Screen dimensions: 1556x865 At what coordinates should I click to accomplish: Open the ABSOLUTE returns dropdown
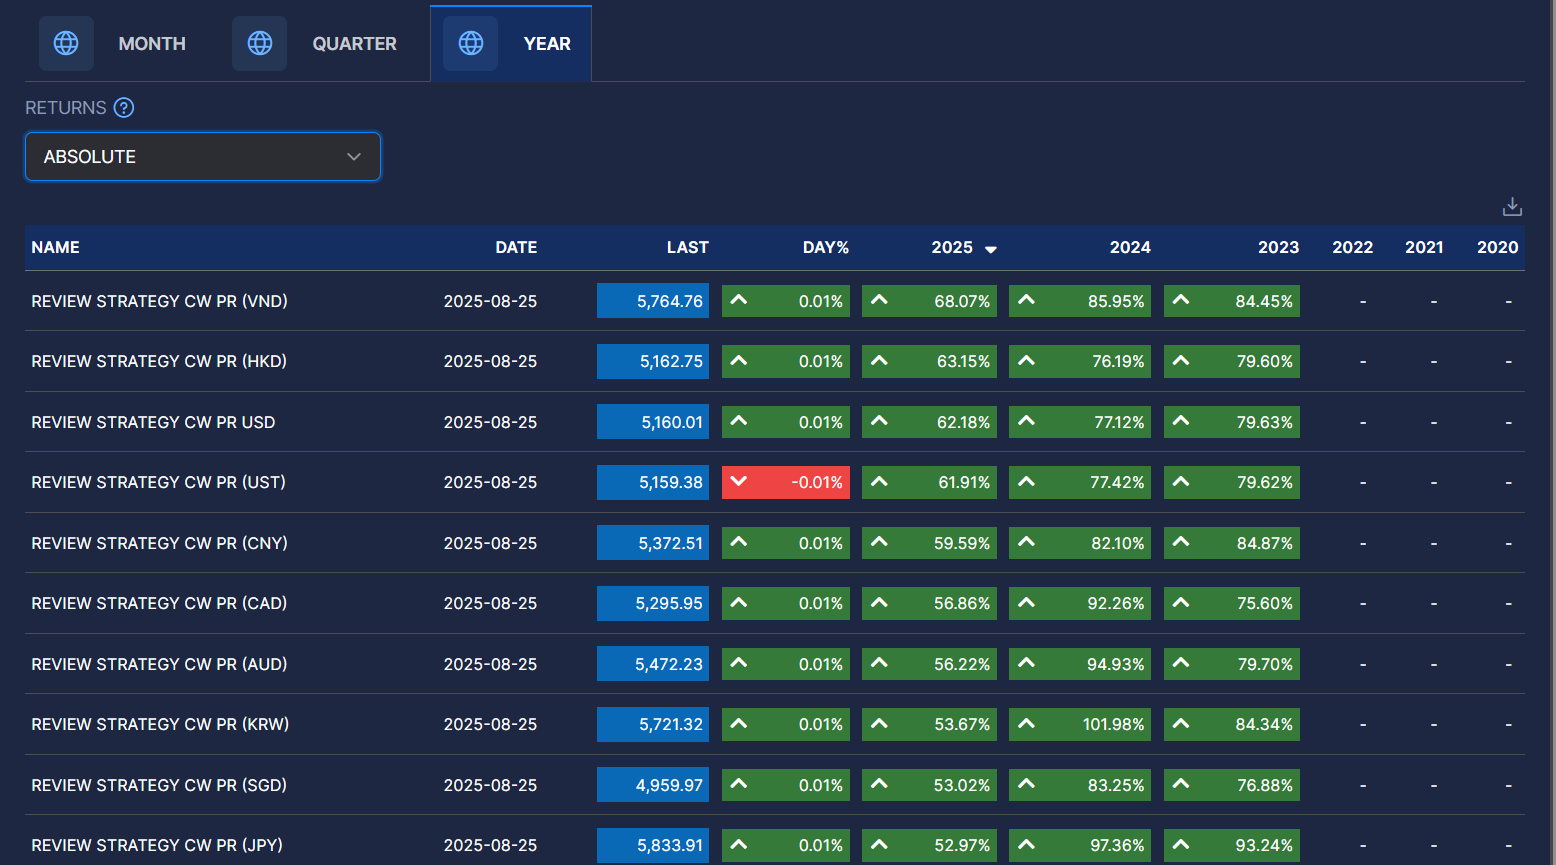203,157
